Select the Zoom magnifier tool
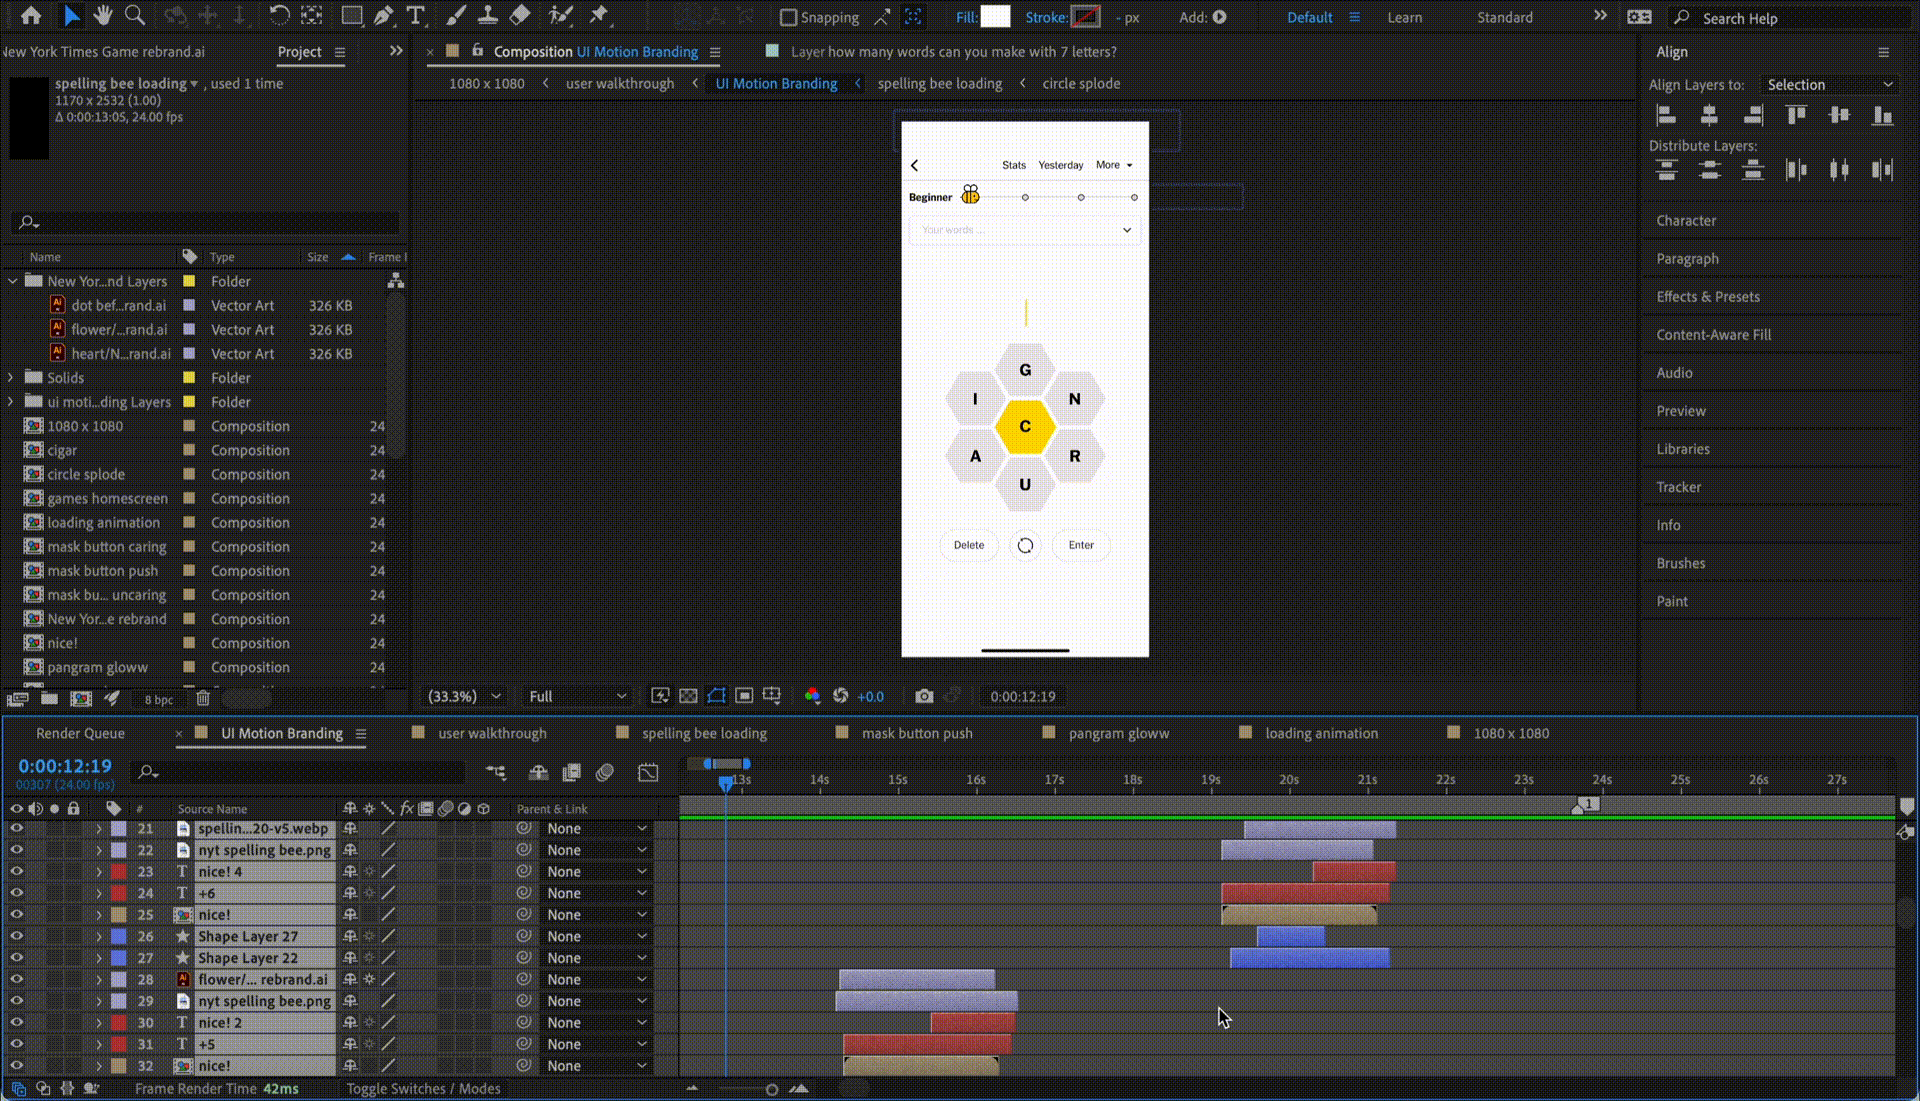 [x=134, y=15]
